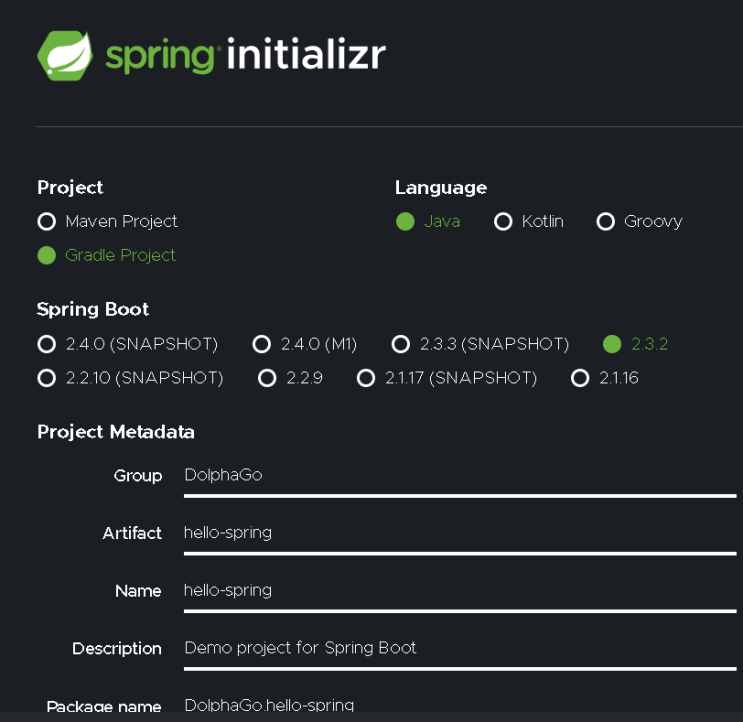Click the Group field label

point(138,476)
